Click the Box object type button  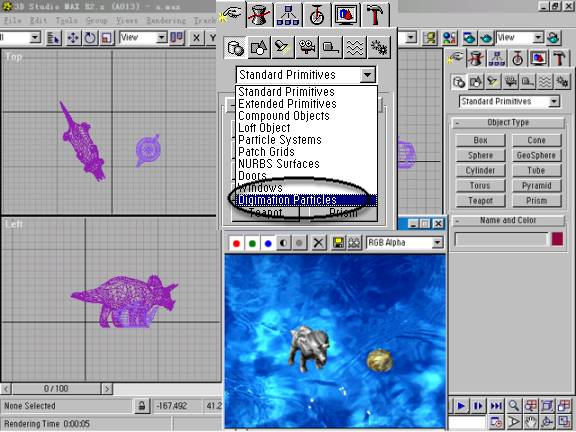tap(480, 140)
